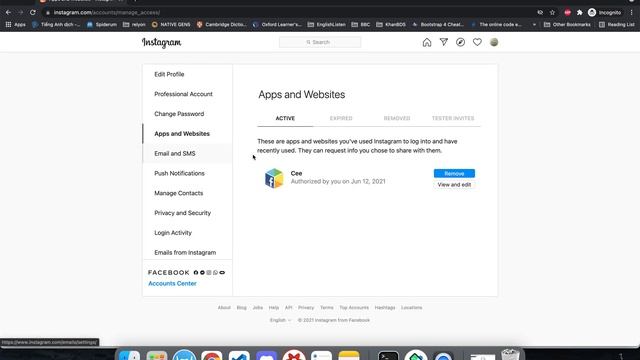Switch to the TESTER INVITES tab
This screenshot has height=360, width=640.
tap(453, 118)
